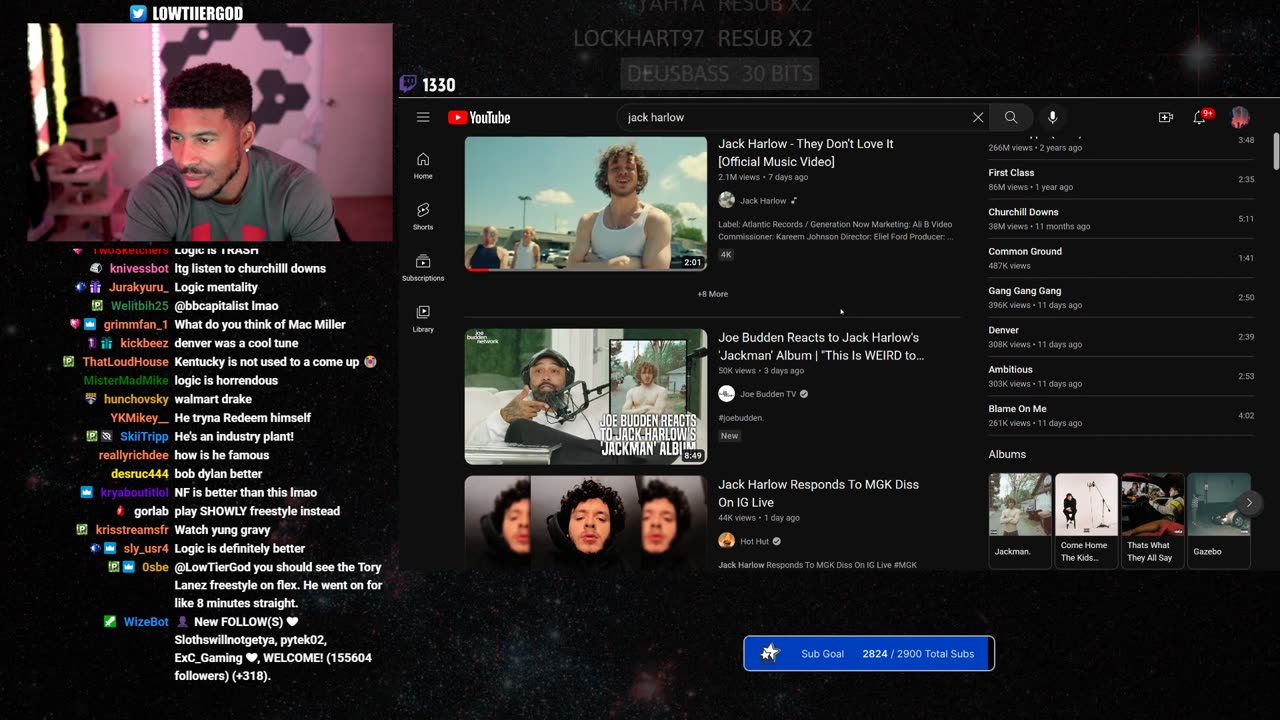
Task: Click chat username 'ThatLoudHouse'
Action: [125, 362]
